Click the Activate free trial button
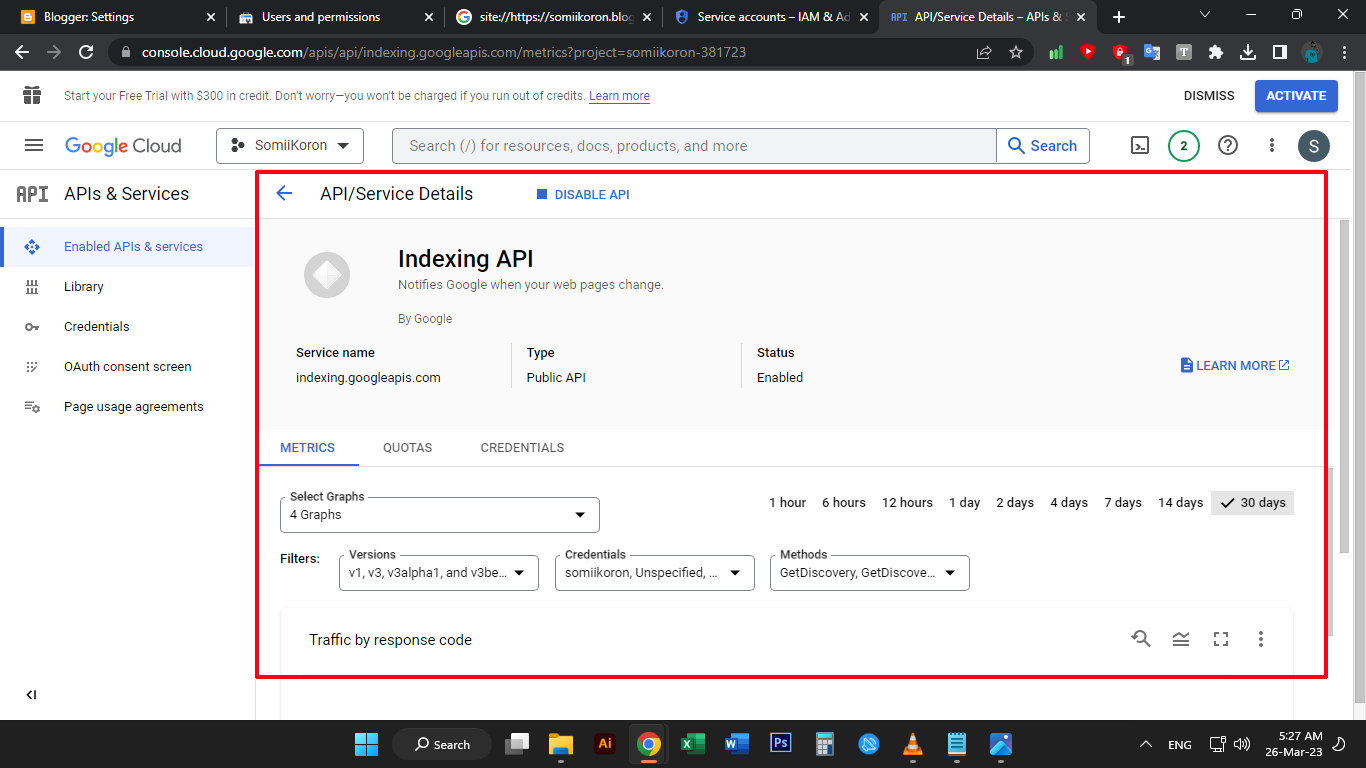Viewport: 1366px width, 768px height. click(1296, 95)
